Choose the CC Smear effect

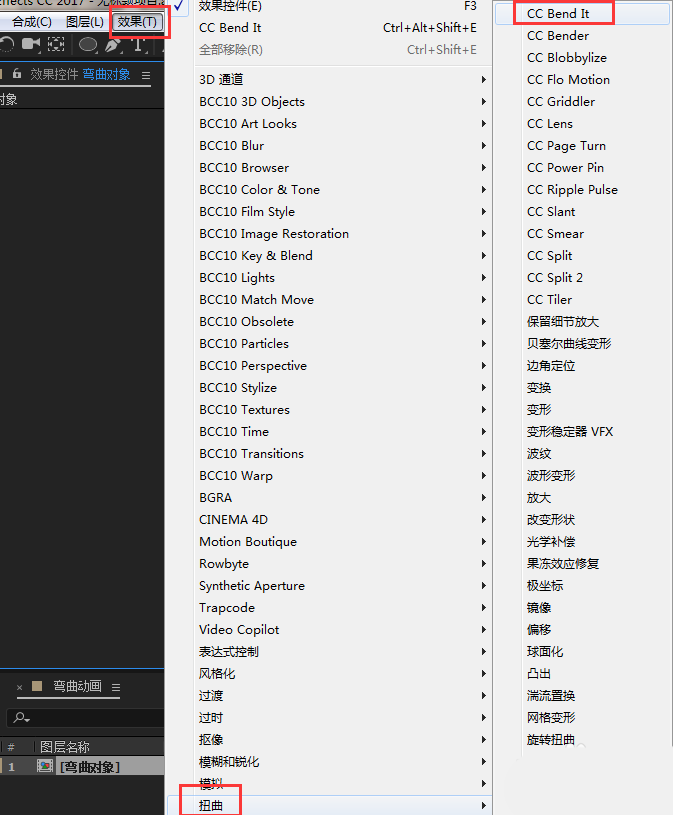[x=555, y=233]
